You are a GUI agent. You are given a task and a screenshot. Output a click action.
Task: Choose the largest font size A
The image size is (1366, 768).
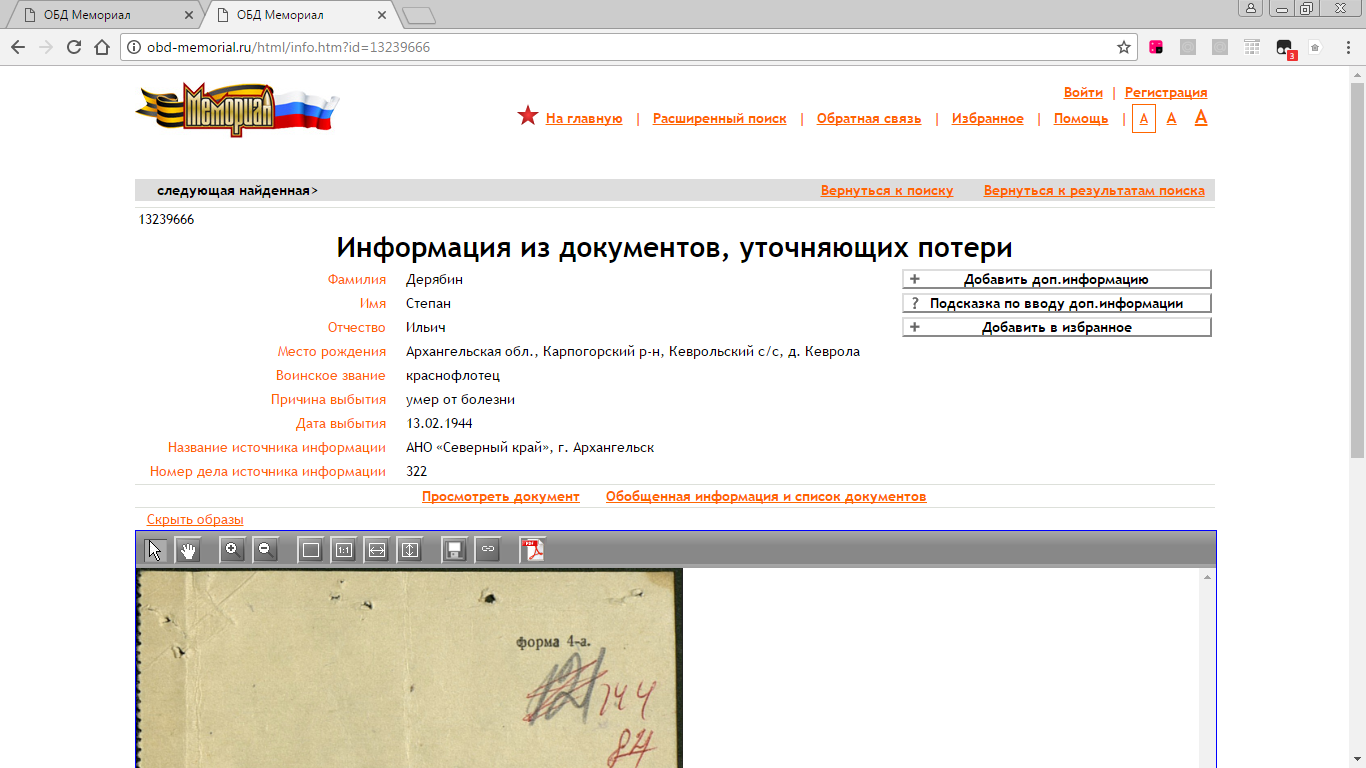(x=1201, y=117)
